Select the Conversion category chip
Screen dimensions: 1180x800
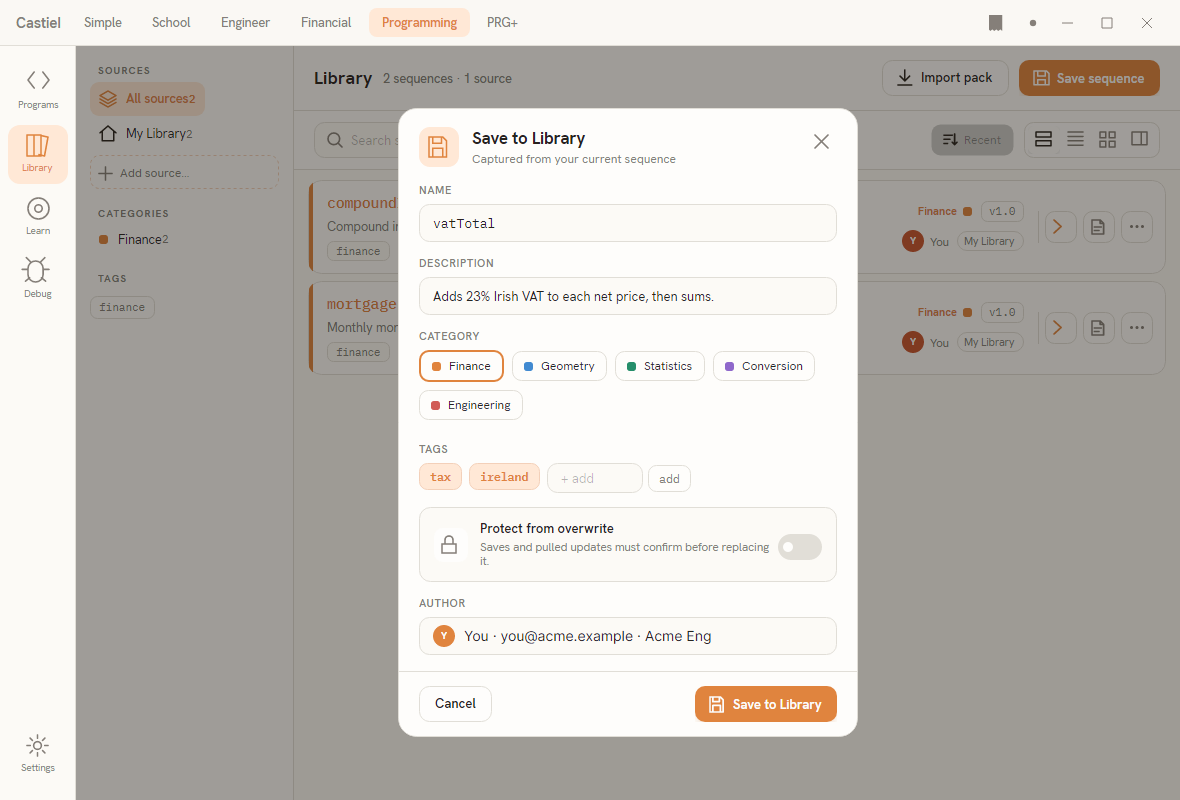(764, 367)
